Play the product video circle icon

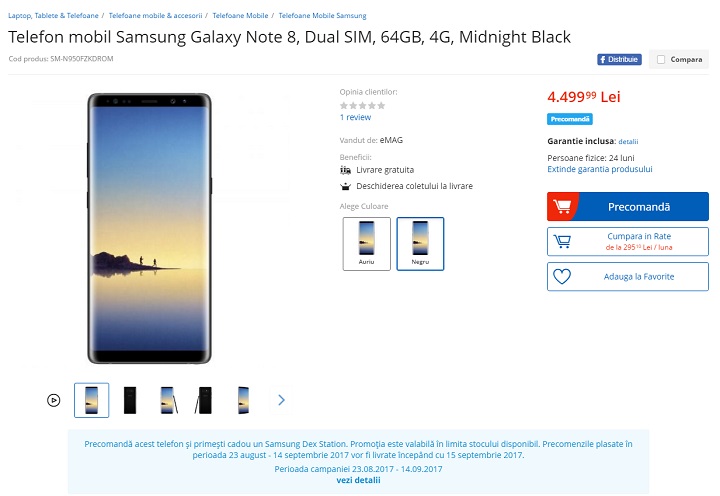53,400
